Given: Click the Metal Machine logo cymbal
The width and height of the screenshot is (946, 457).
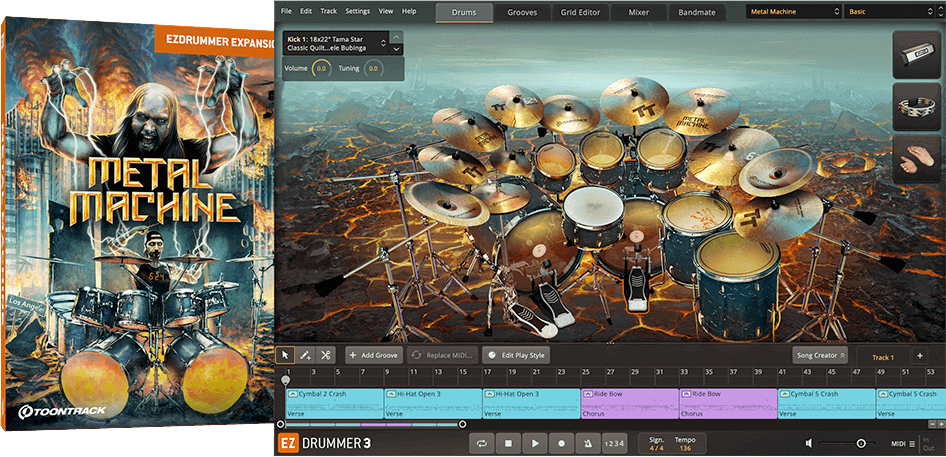Looking at the screenshot, I should (702, 112).
